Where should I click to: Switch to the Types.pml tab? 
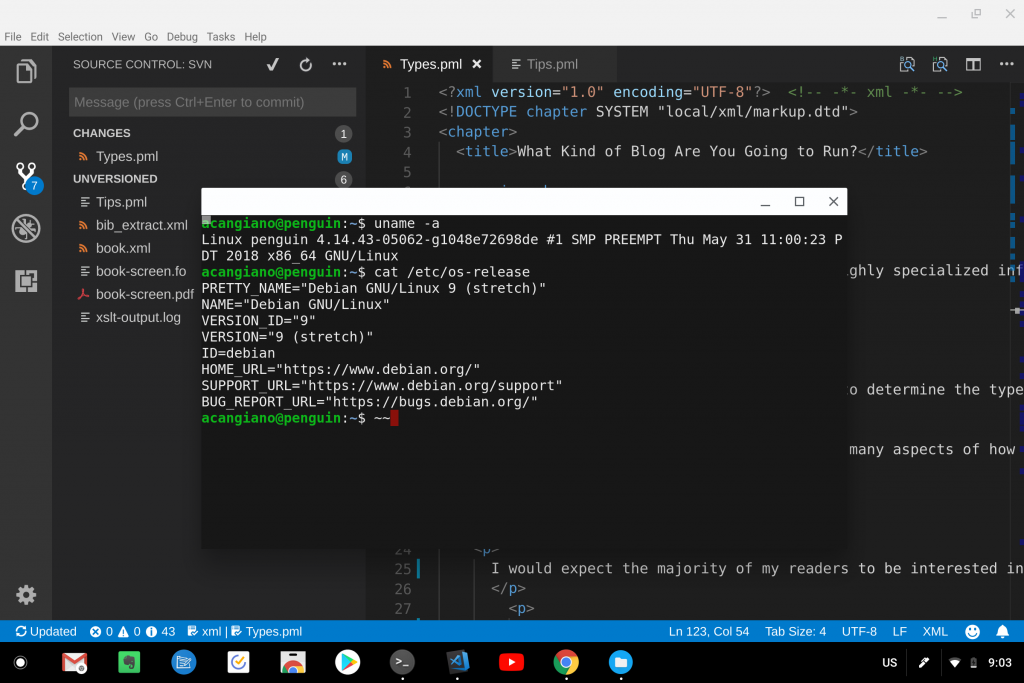click(430, 64)
